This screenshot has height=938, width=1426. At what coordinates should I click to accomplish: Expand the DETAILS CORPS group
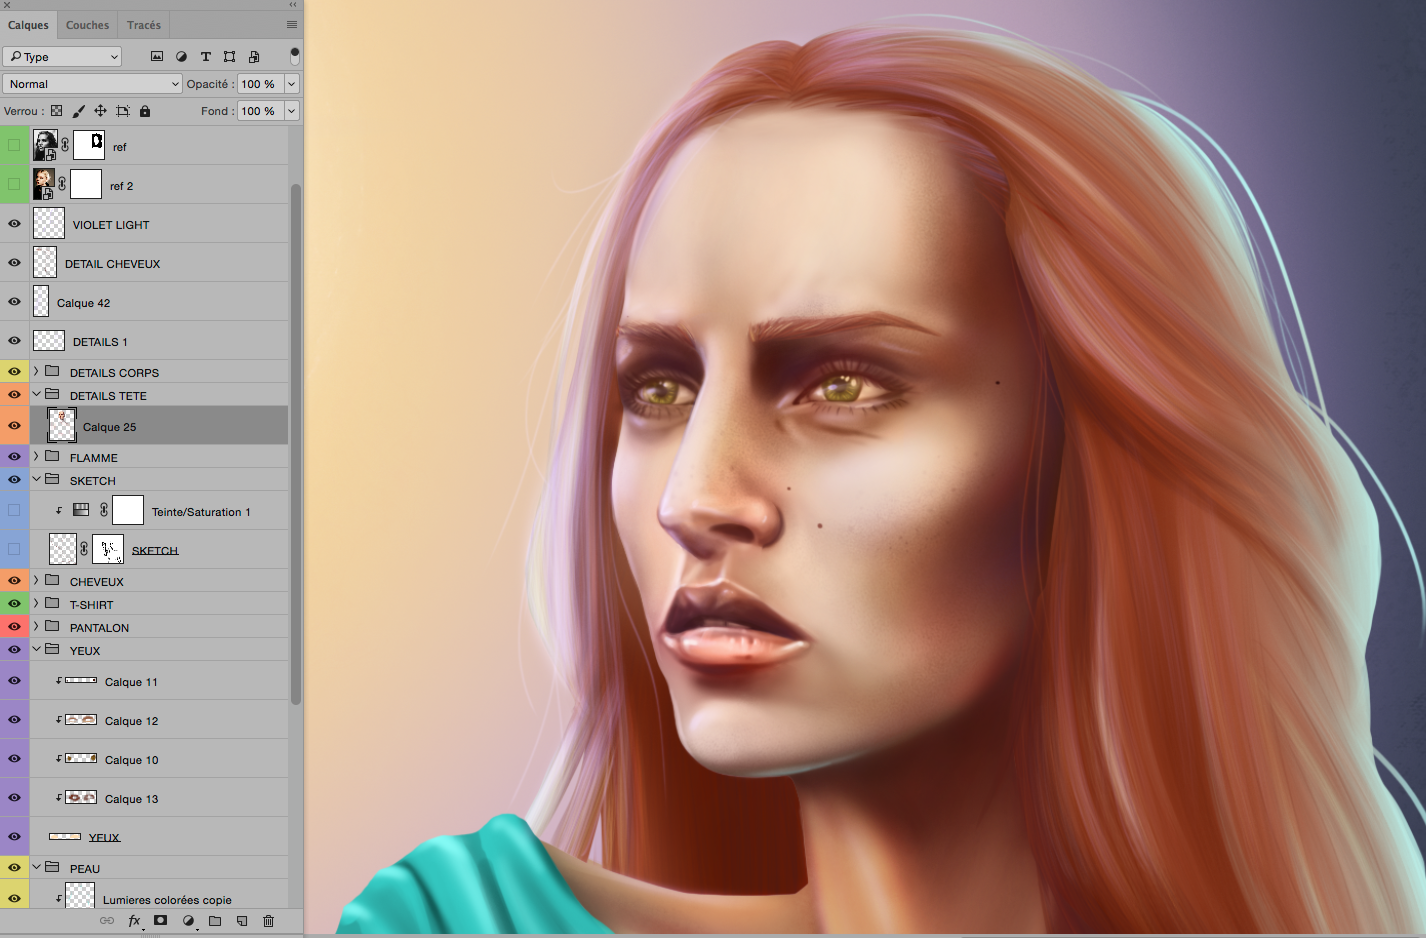[x=37, y=371]
